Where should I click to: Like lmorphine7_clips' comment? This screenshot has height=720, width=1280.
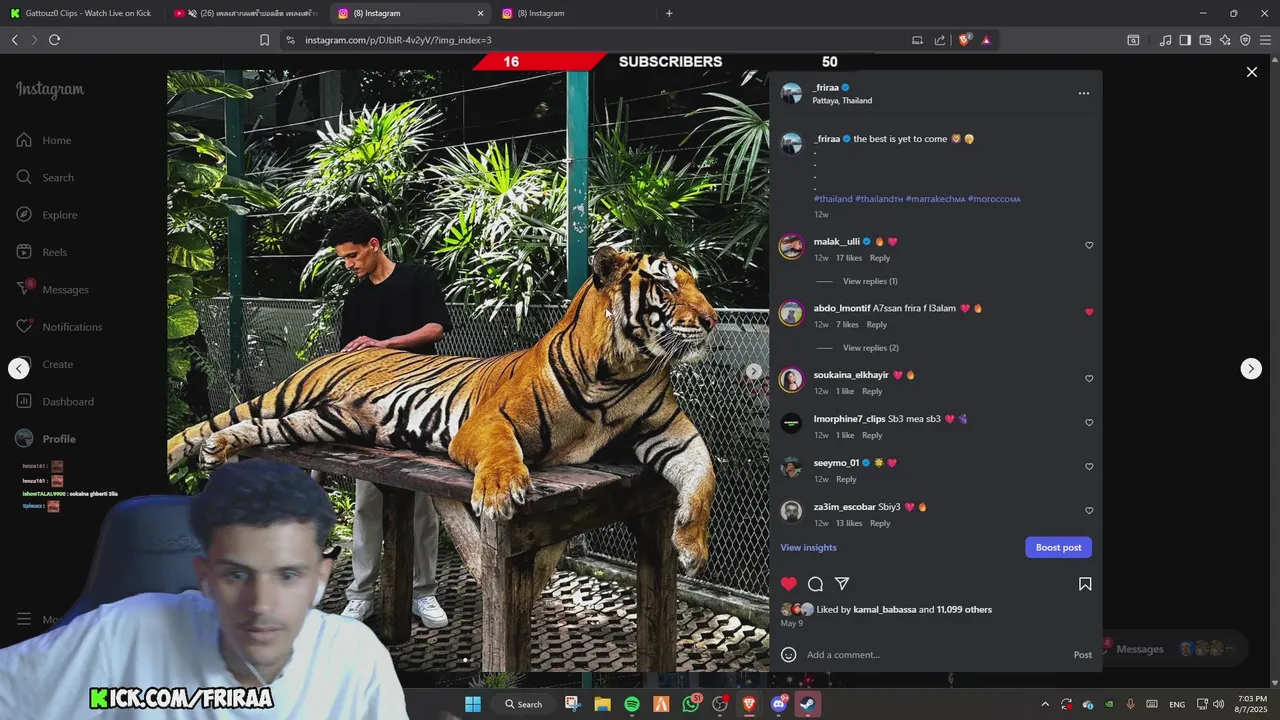[x=1089, y=423]
